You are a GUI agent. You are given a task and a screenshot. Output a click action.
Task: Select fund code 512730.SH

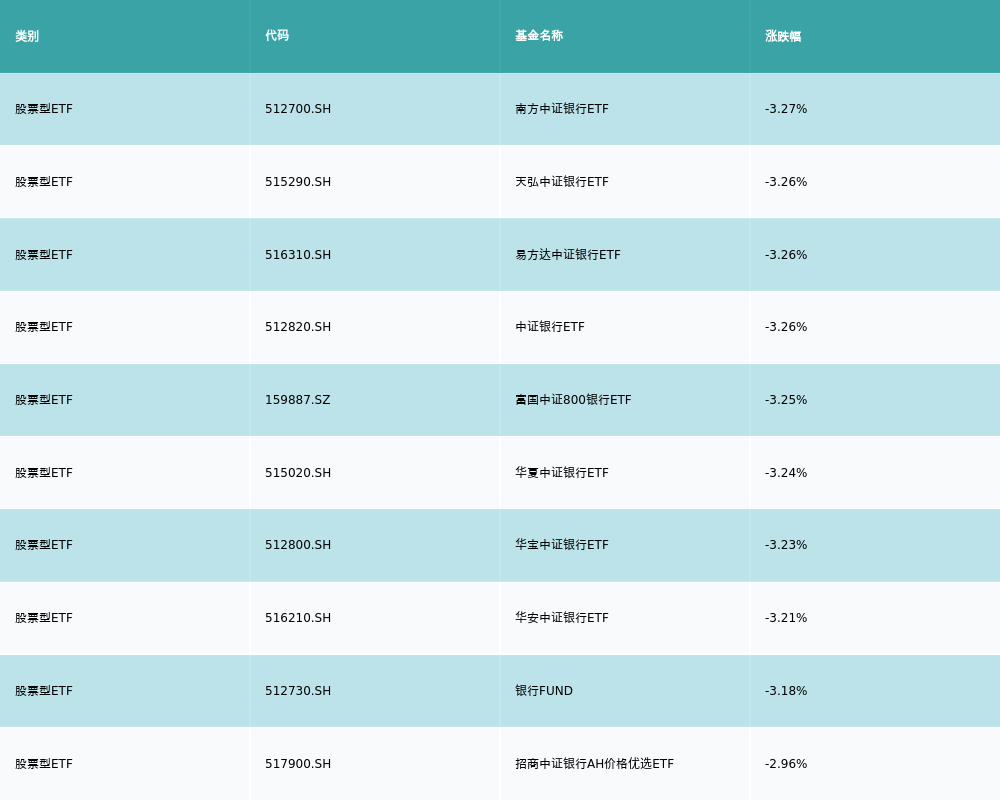coord(298,691)
